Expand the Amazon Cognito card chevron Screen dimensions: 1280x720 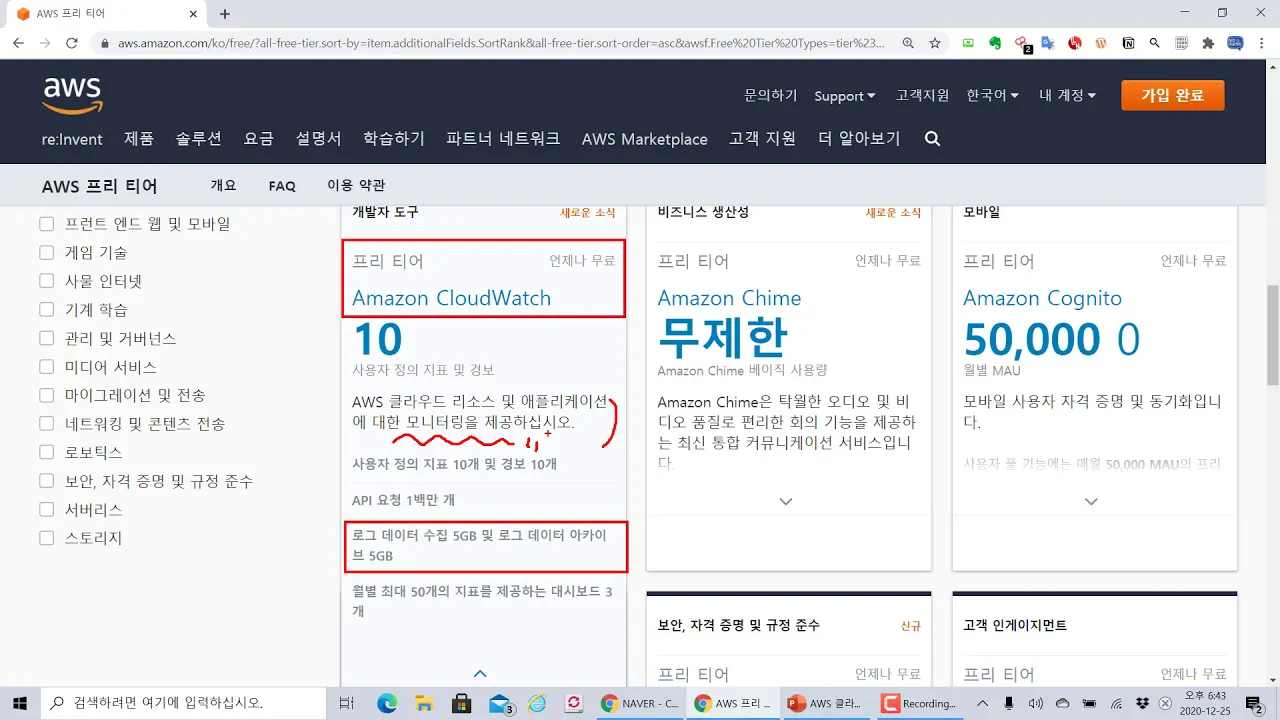point(1091,501)
